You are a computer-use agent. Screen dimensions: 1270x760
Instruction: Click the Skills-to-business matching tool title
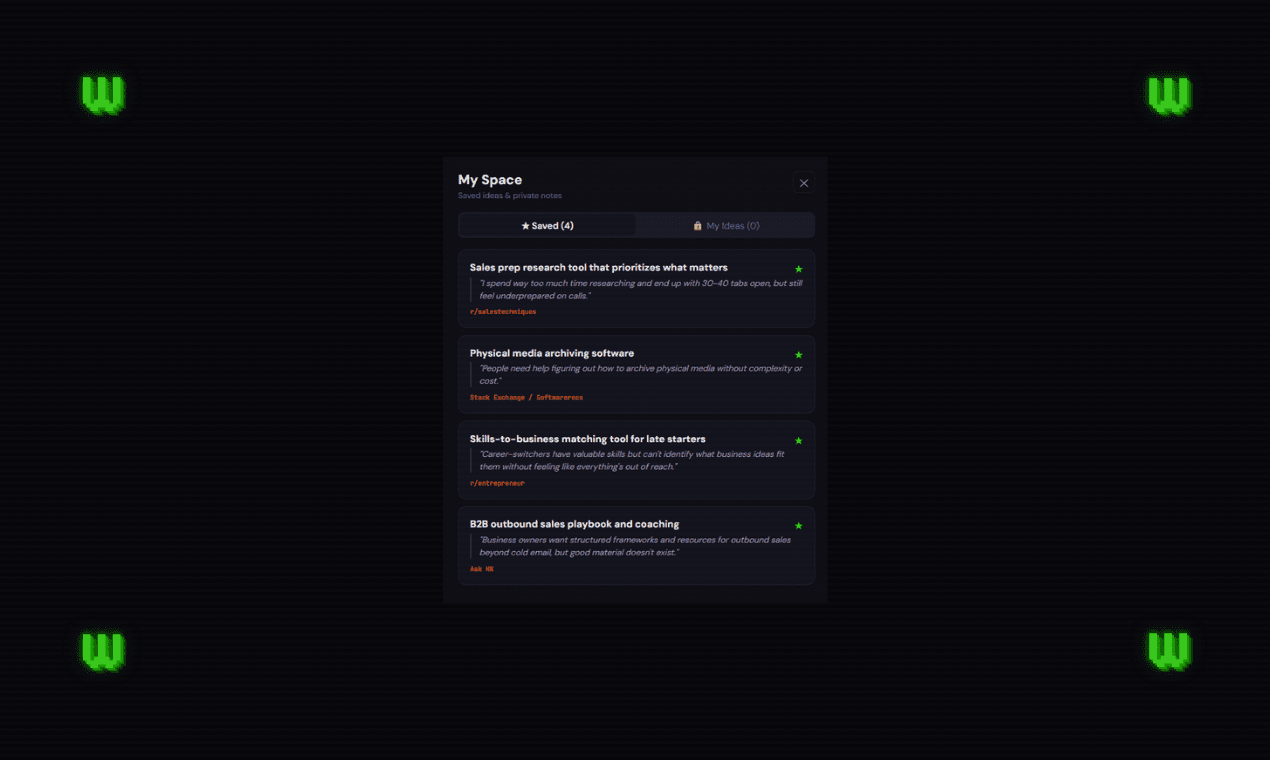[x=587, y=439]
